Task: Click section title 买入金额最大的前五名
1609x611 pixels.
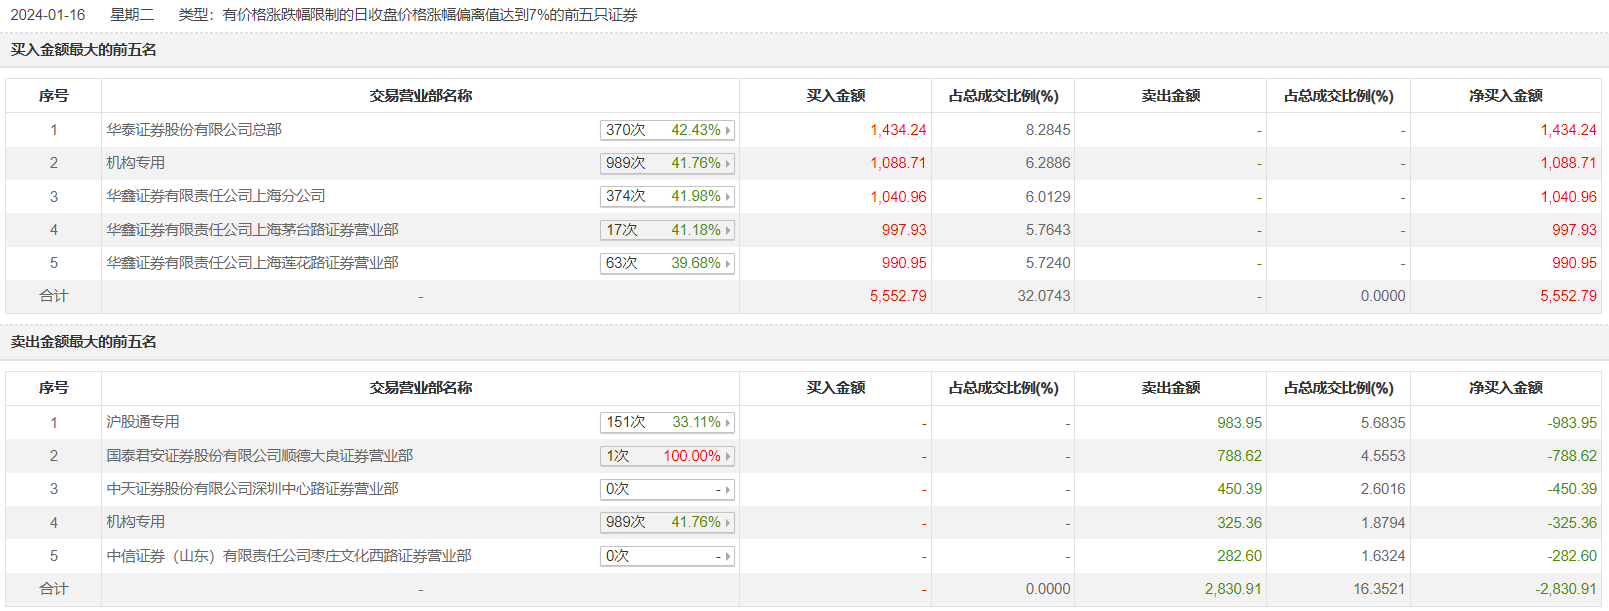Action: tap(84, 50)
